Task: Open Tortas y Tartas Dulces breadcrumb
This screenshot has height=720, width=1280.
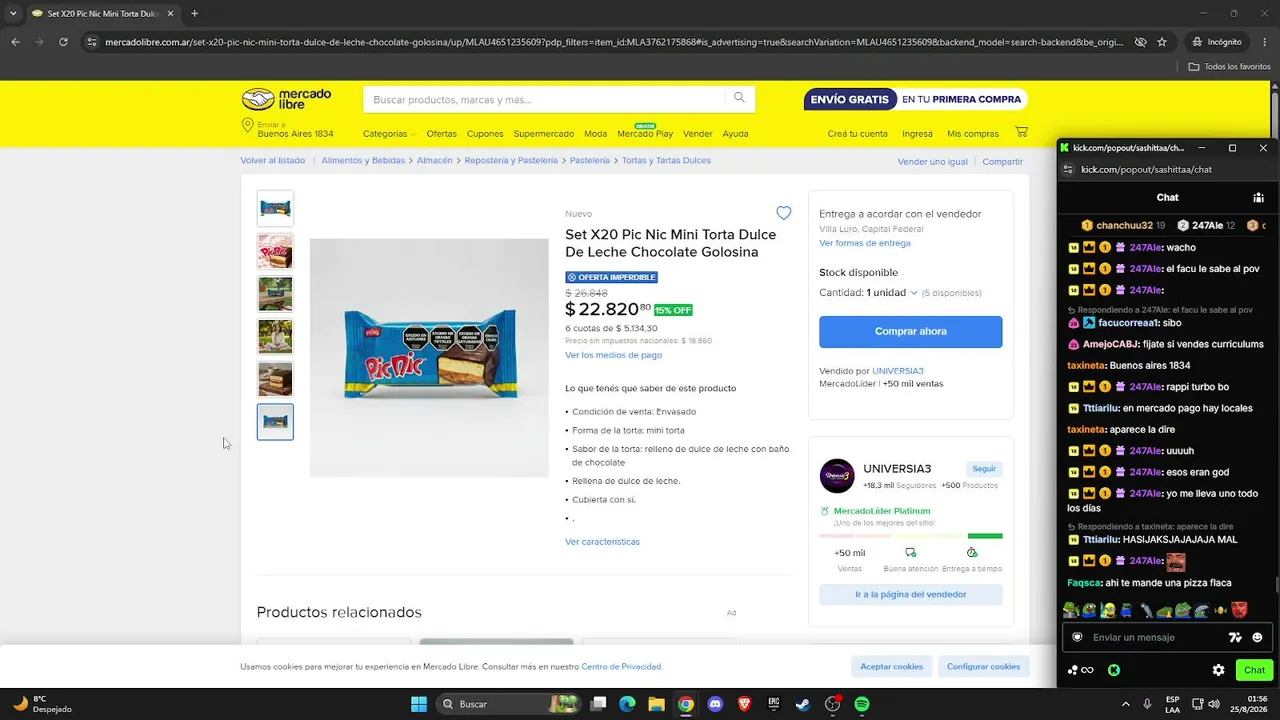Action: [666, 160]
